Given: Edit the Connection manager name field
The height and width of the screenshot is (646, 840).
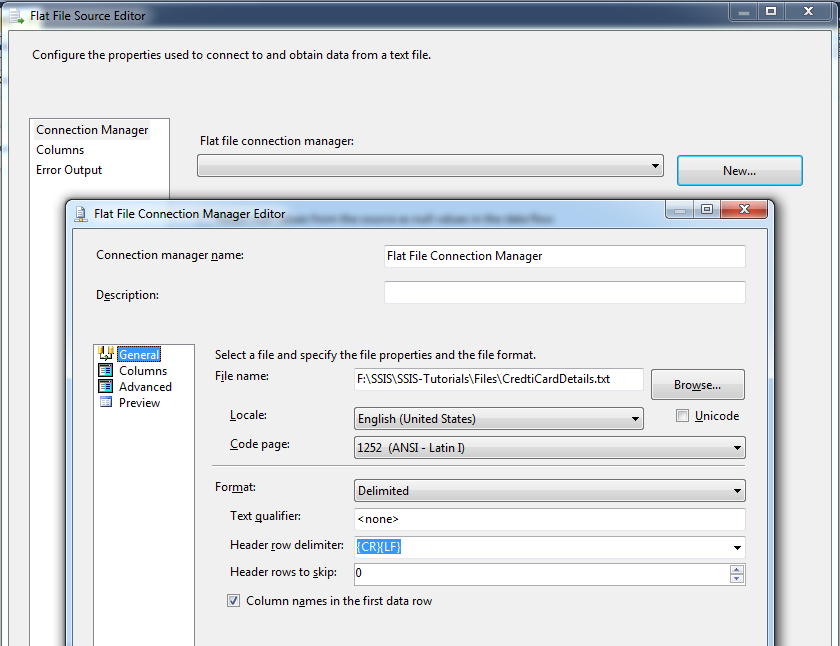Looking at the screenshot, I should pos(564,256).
